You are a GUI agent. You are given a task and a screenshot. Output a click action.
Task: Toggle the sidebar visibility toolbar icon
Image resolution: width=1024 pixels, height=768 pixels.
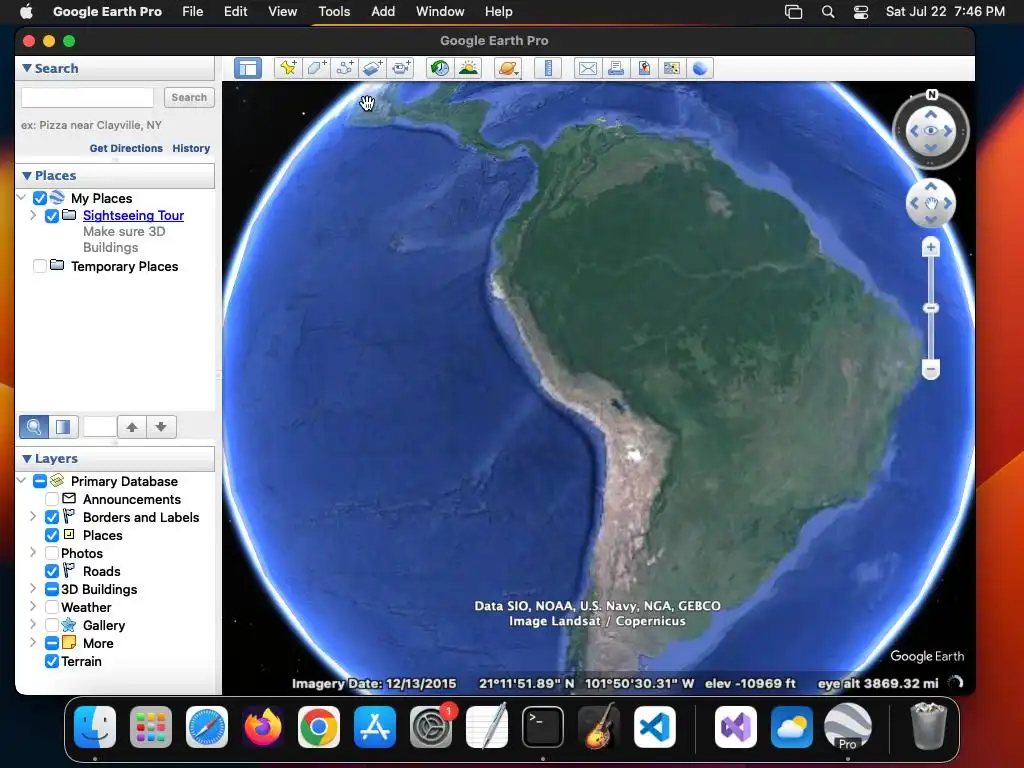tap(248, 68)
